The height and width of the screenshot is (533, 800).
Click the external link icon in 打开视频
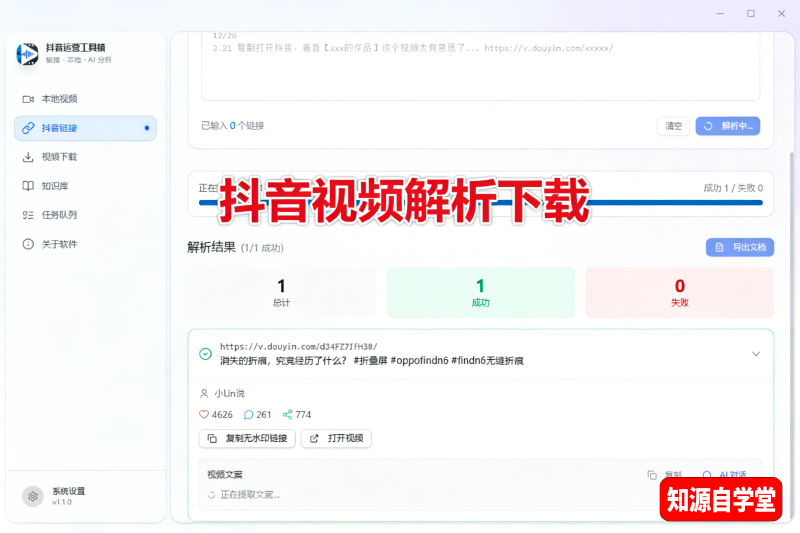click(314, 439)
